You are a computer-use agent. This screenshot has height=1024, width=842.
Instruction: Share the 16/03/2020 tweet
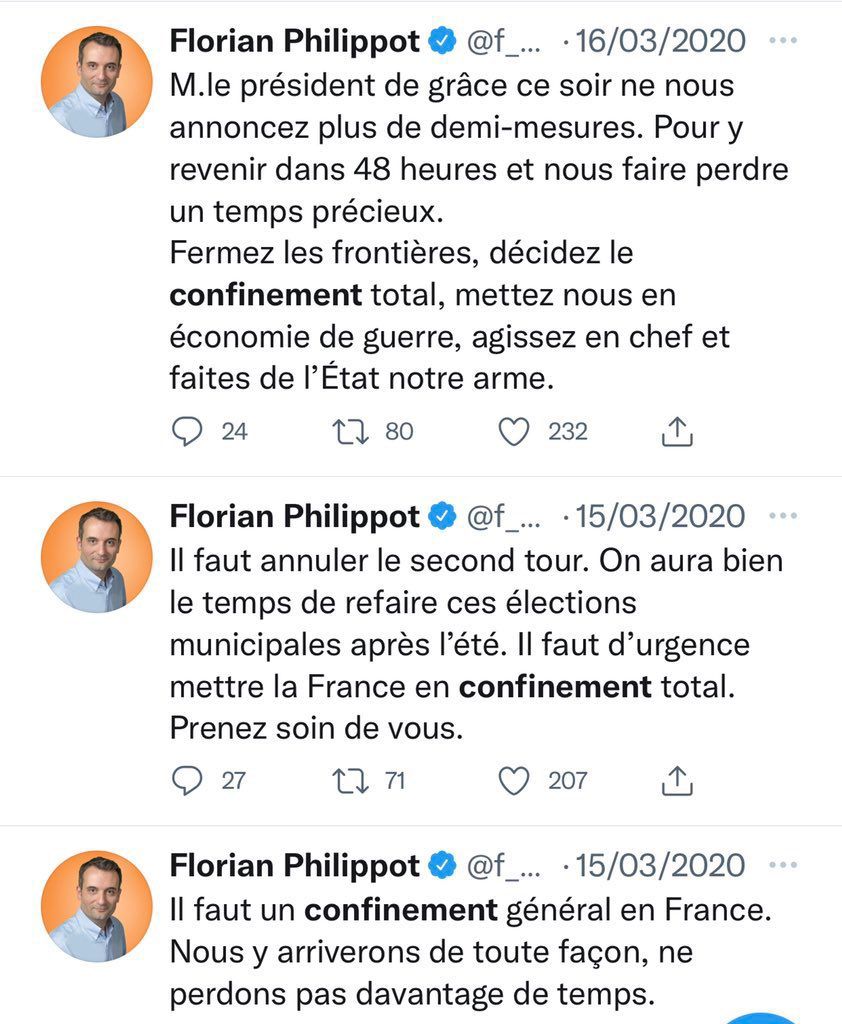(678, 431)
